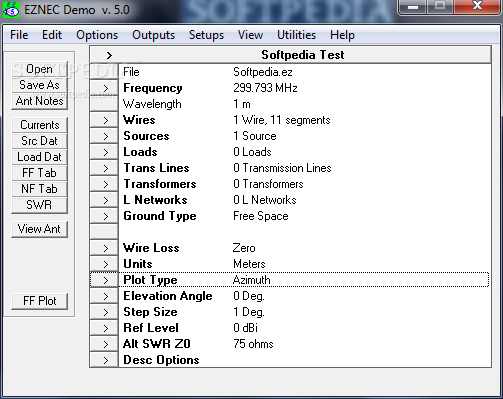Image resolution: width=503 pixels, height=399 pixels.
Task: Click the EZNEC app icon in title bar
Action: [11, 9]
